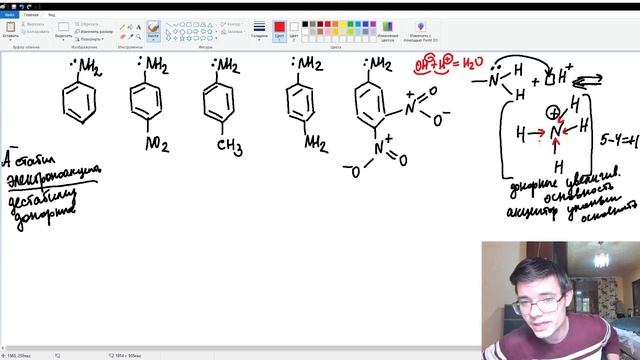
Task: Choose the Right arrow shape
Action: (196, 31)
